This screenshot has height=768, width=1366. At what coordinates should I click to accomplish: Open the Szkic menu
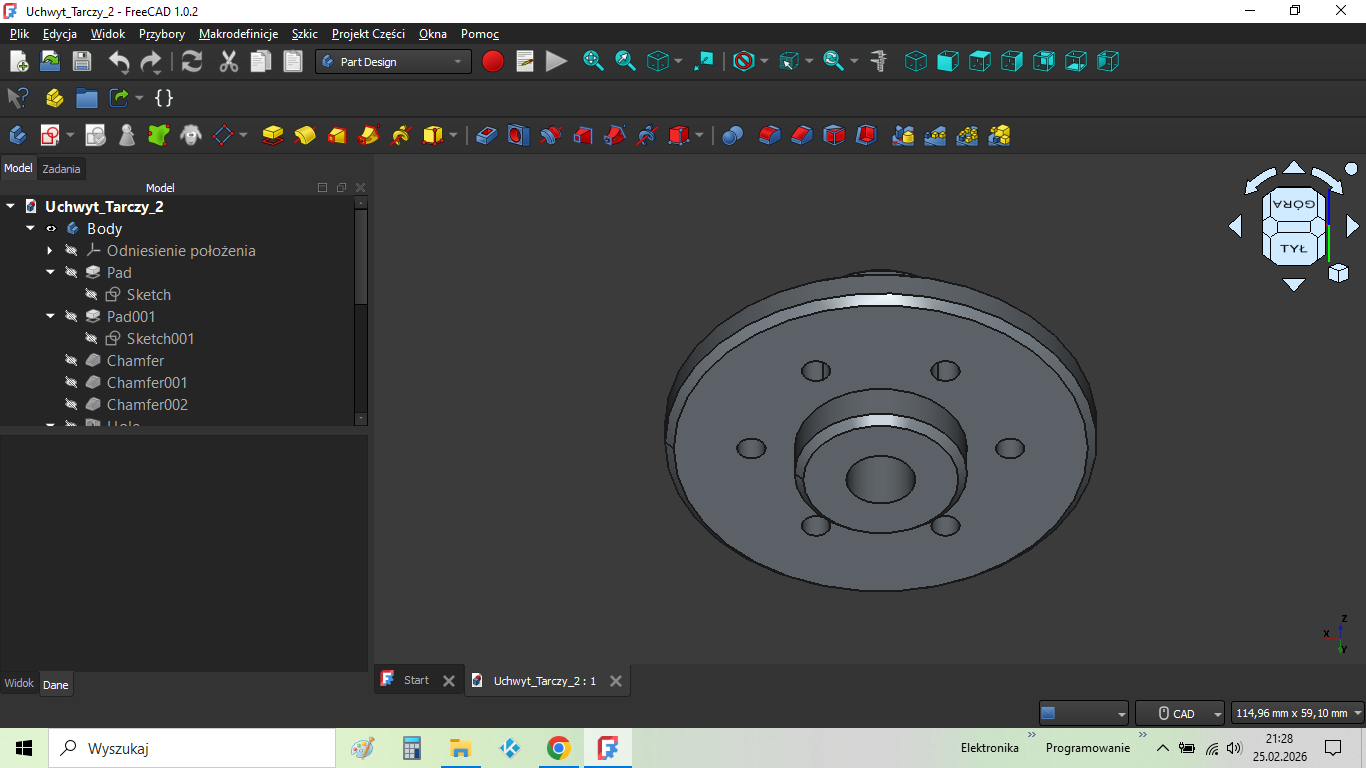point(304,34)
